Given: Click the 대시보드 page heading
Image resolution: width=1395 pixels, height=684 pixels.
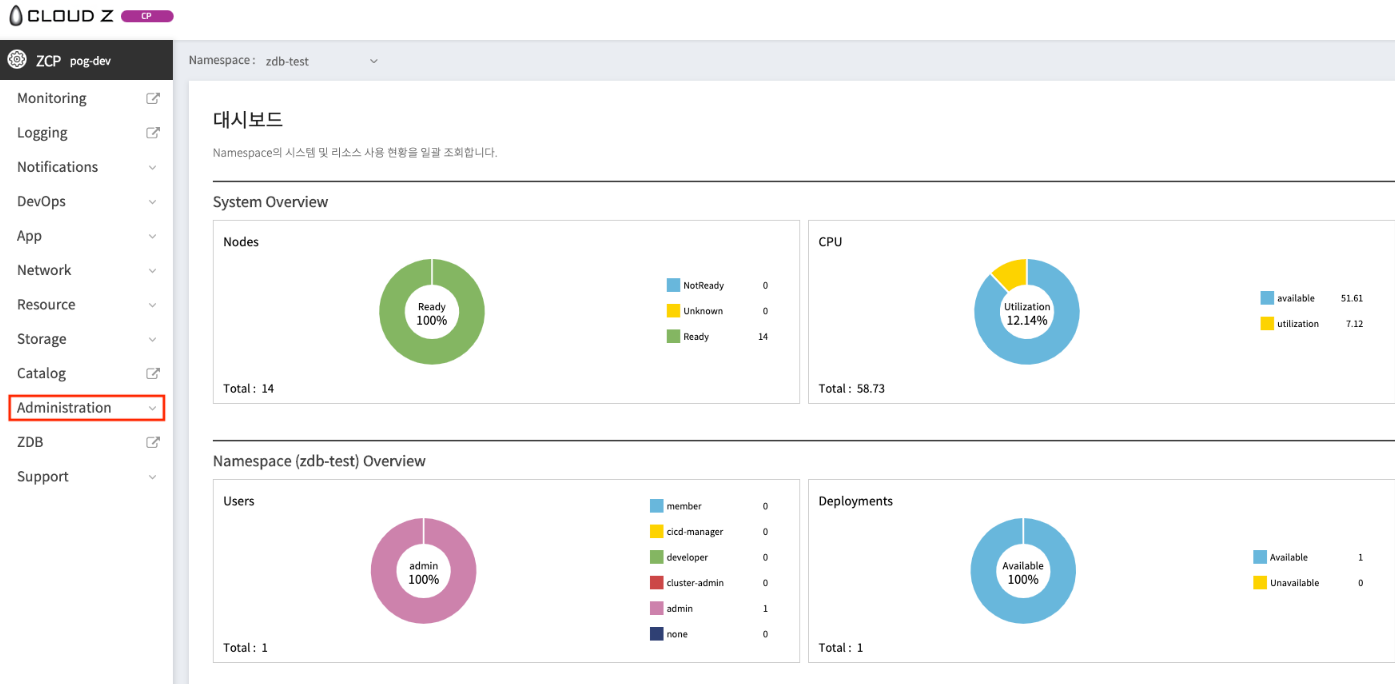Looking at the screenshot, I should (x=248, y=120).
